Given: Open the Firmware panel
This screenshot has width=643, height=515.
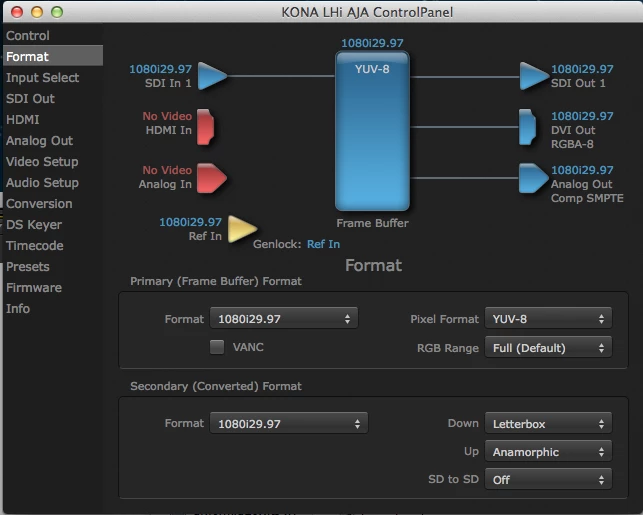Looking at the screenshot, I should click(x=53, y=287).
